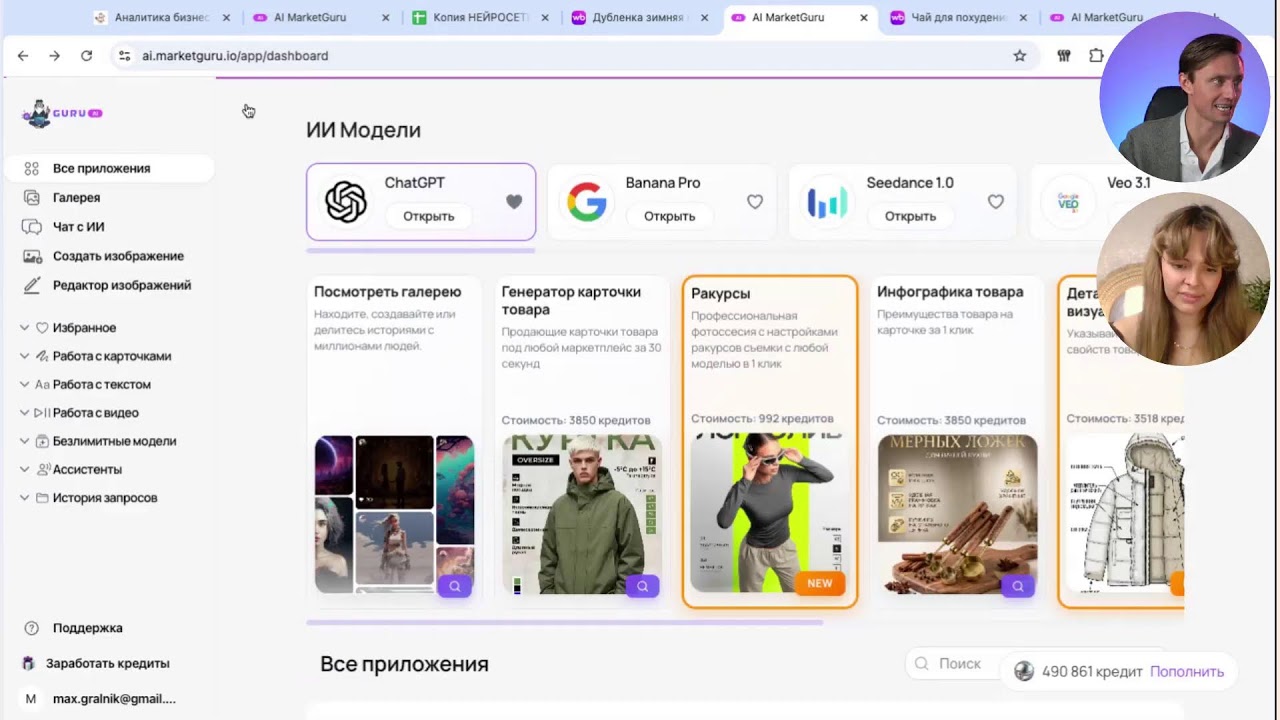Click the Veo 3.1 logo icon
Image resolution: width=1280 pixels, height=720 pixels.
(x=1068, y=202)
